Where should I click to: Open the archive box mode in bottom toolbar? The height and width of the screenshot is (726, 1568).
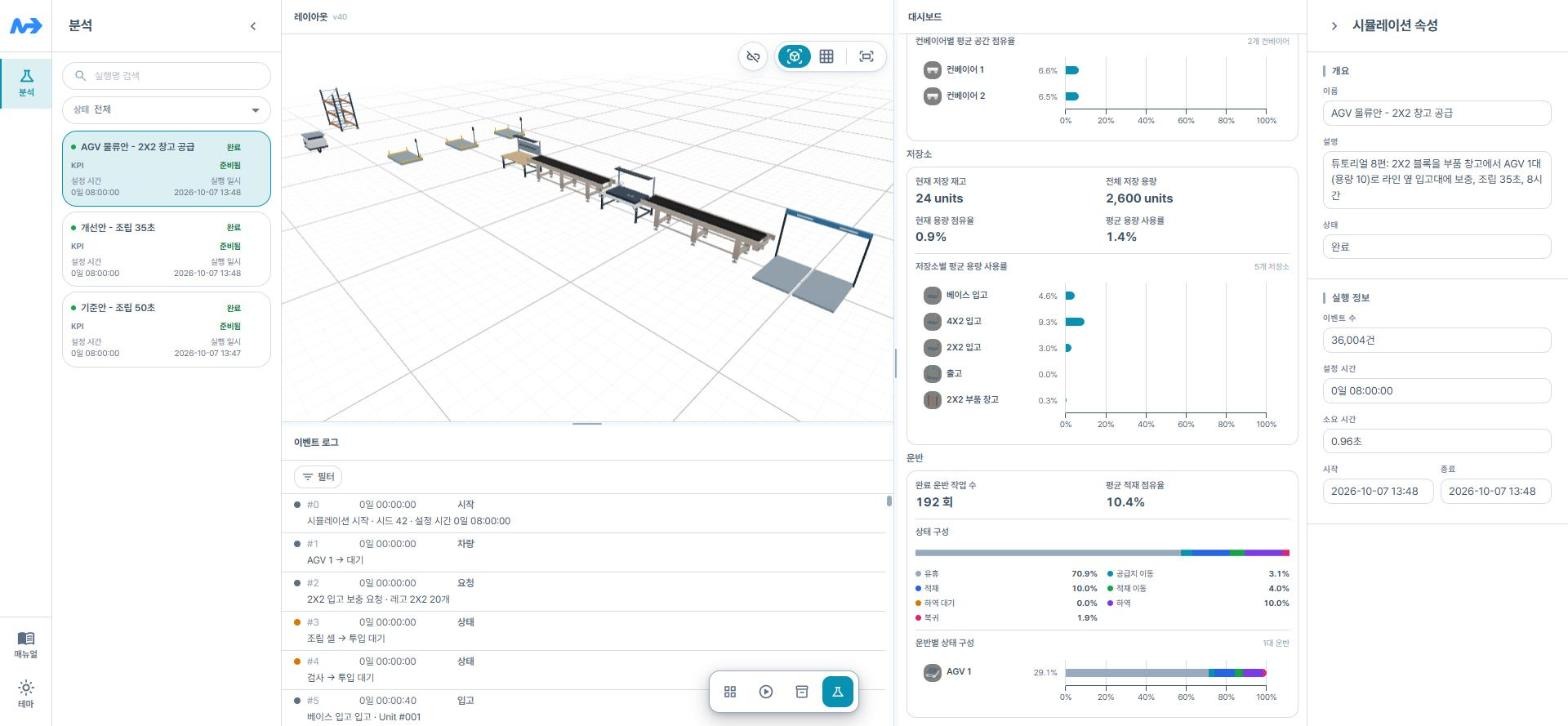coord(801,691)
